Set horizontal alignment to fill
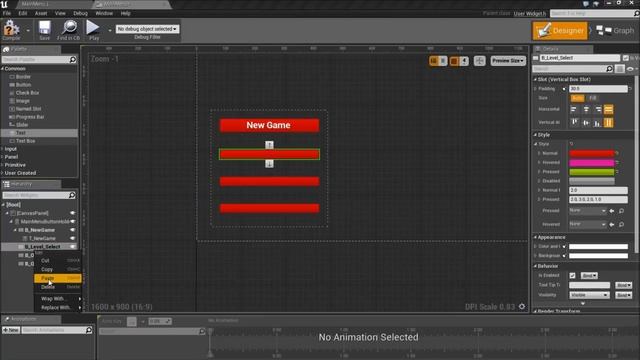The height and width of the screenshot is (360, 640). [x=608, y=109]
